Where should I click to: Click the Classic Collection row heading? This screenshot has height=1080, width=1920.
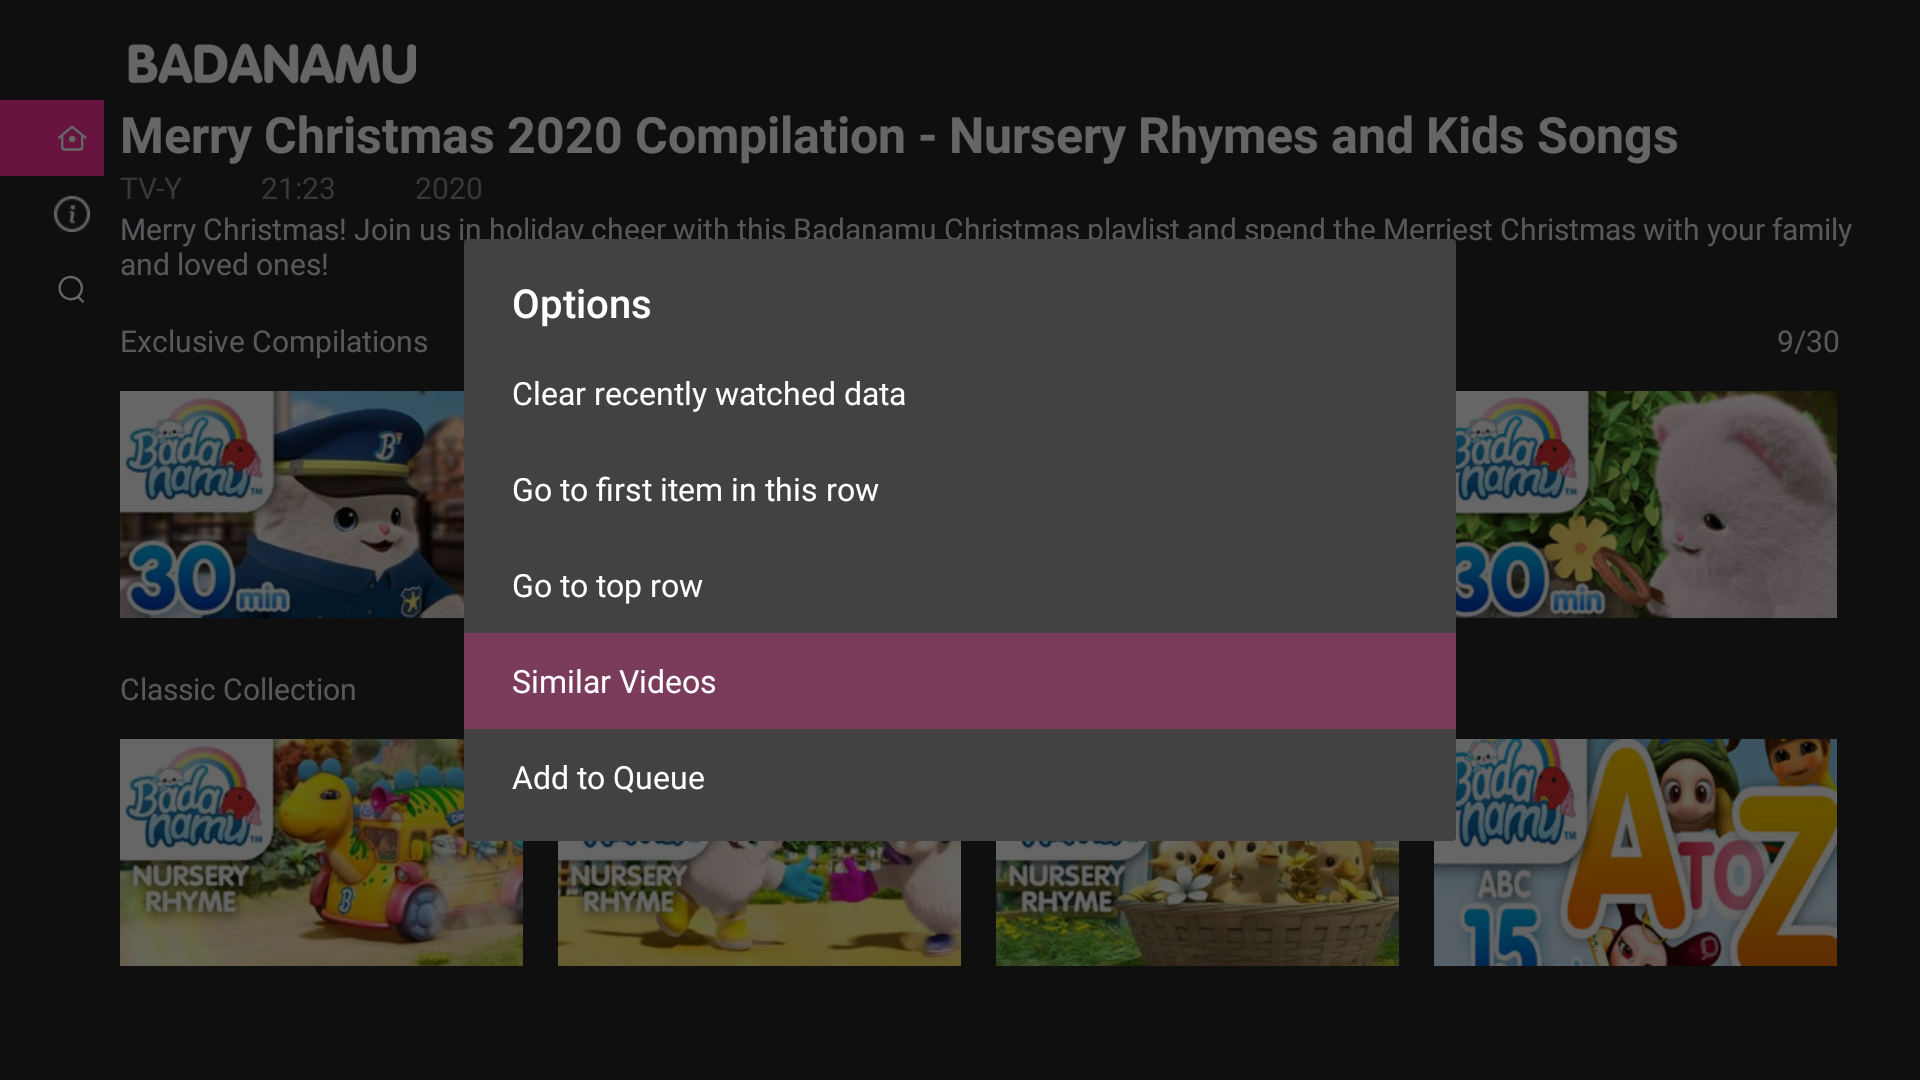[238, 690]
